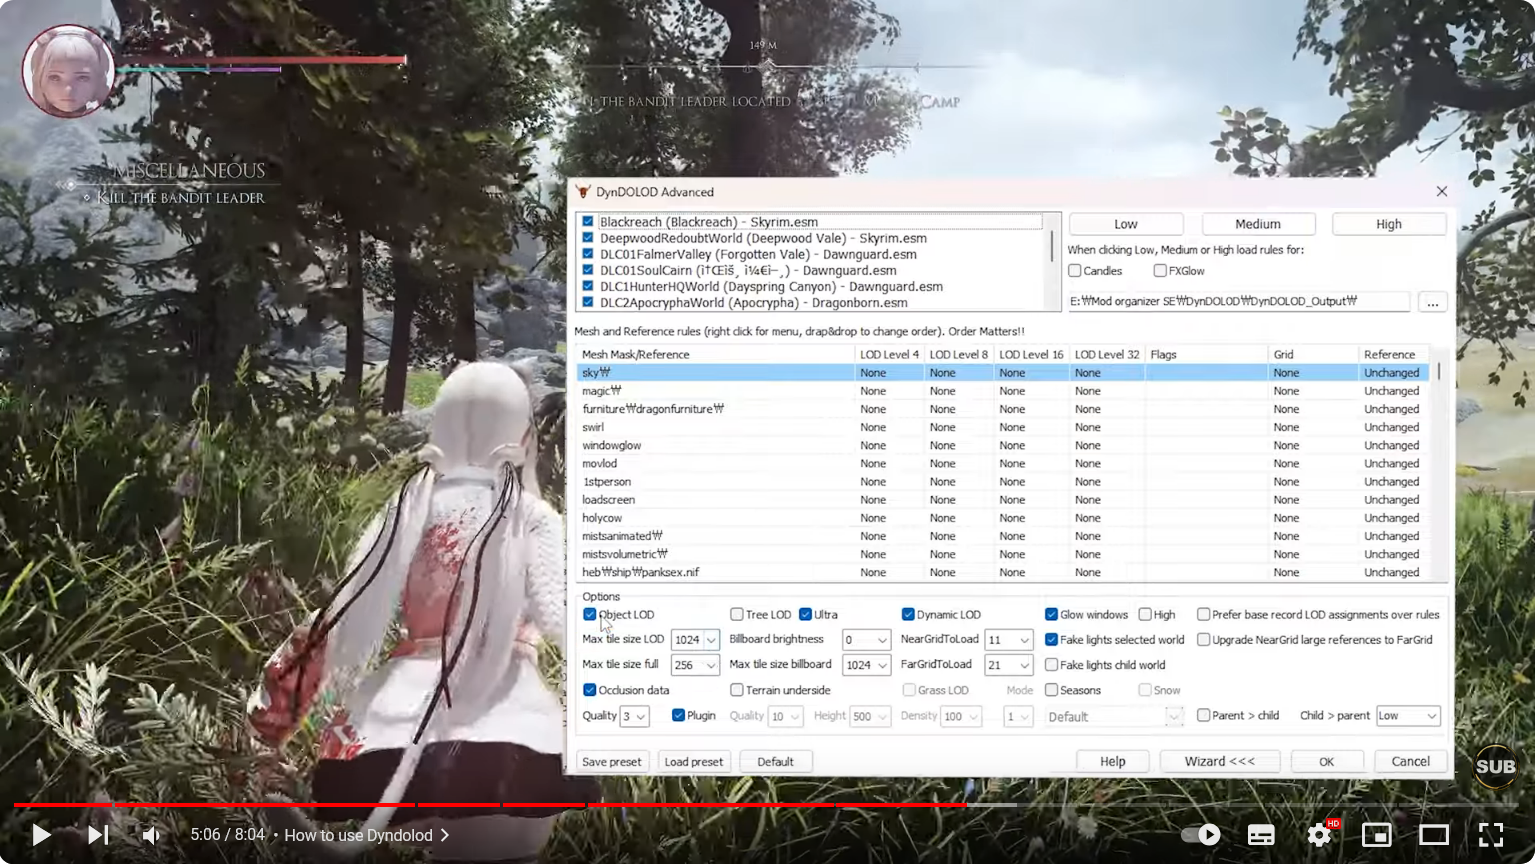Click the LOD Level 8 column header
The width and height of the screenshot is (1536, 864).
click(959, 354)
